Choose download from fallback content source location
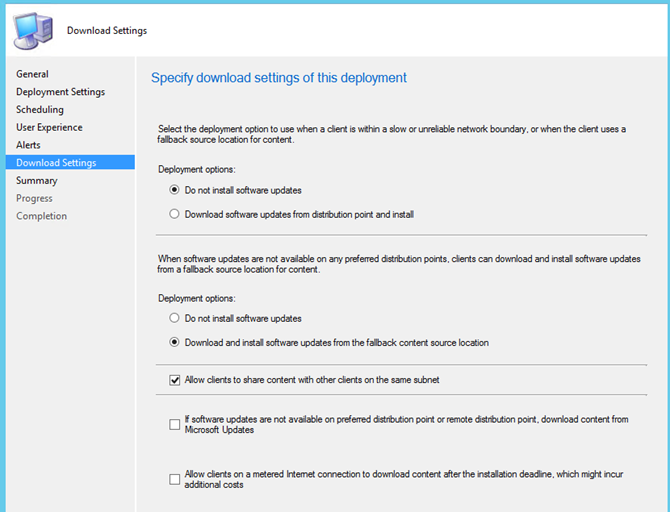The width and height of the screenshot is (670, 512). [x=174, y=342]
